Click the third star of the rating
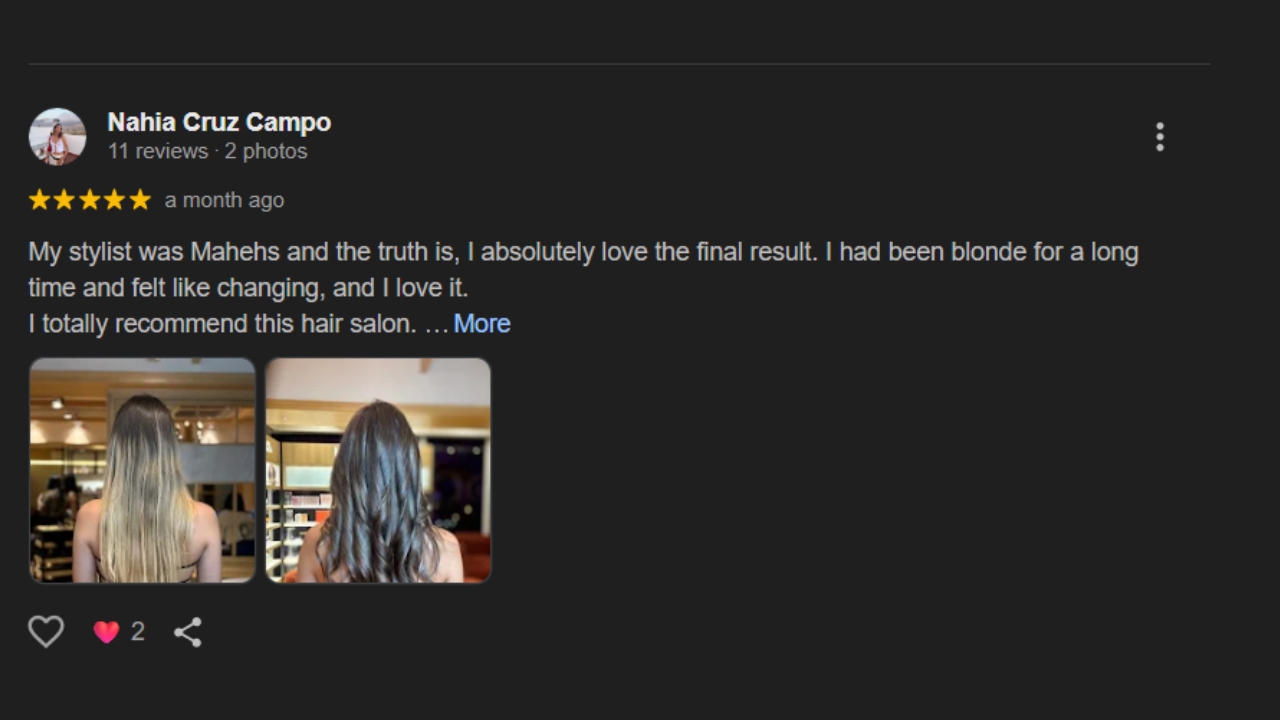 click(90, 200)
